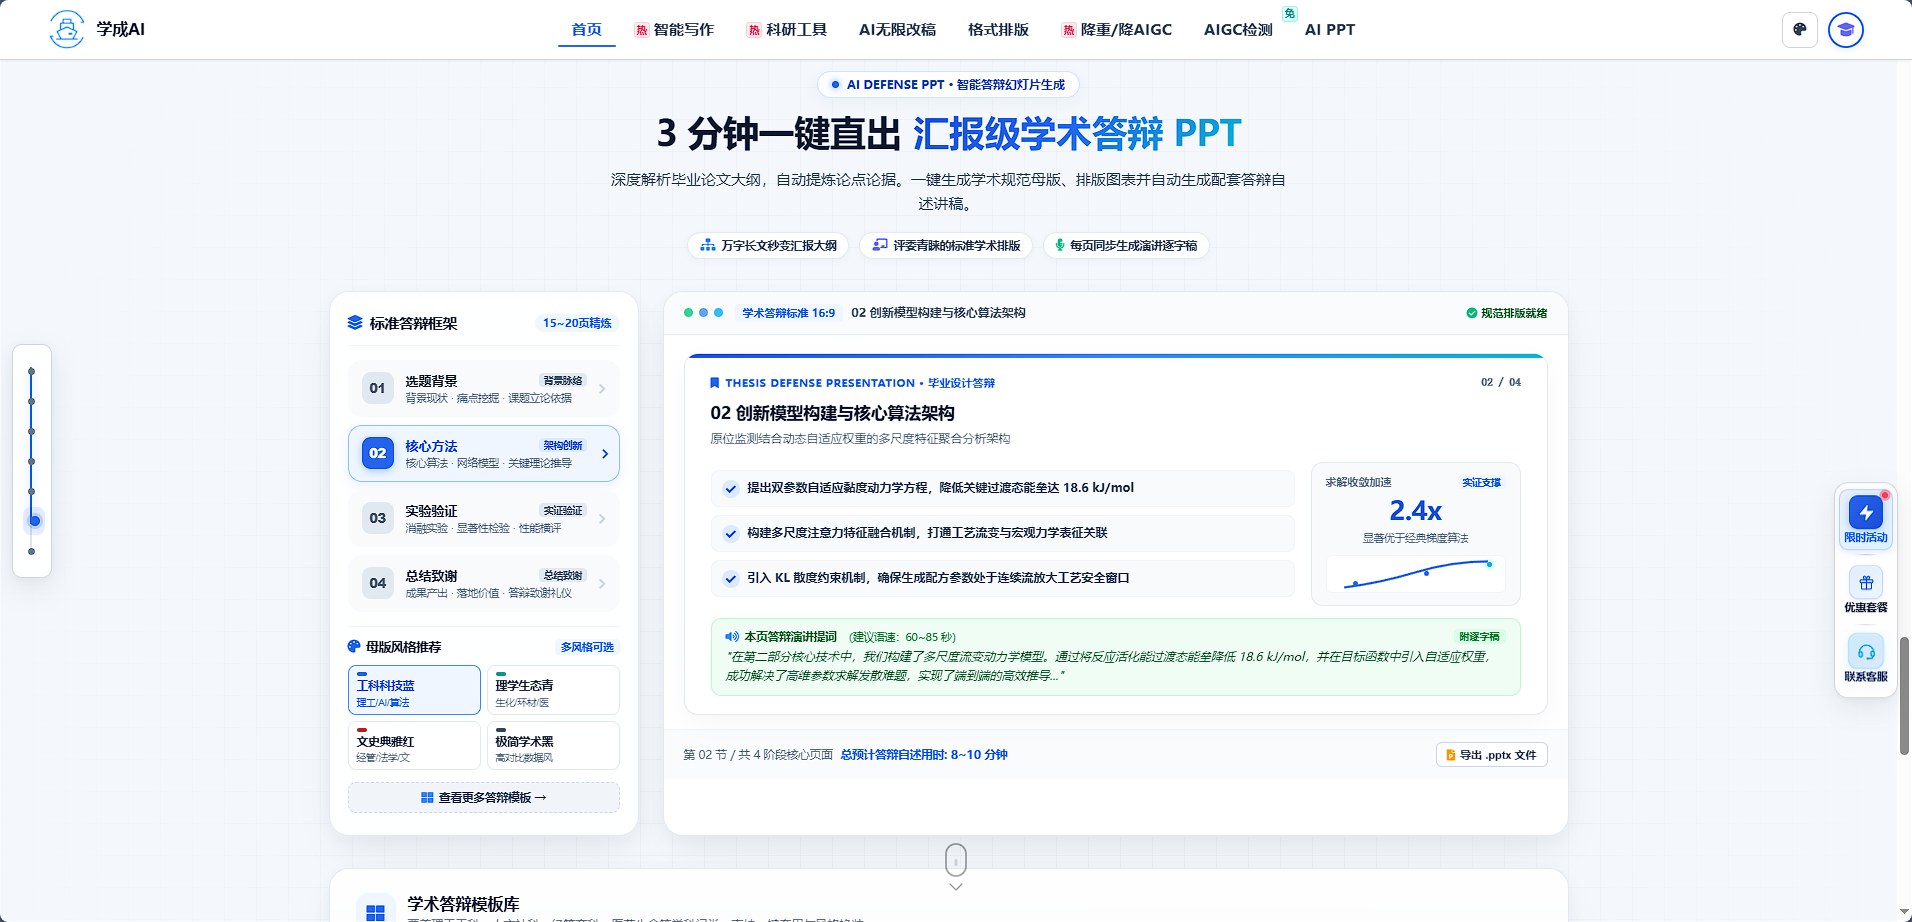
Task: Toggle check mark on 引入 KL 散度约束机制 item
Action: pyautogui.click(x=731, y=578)
